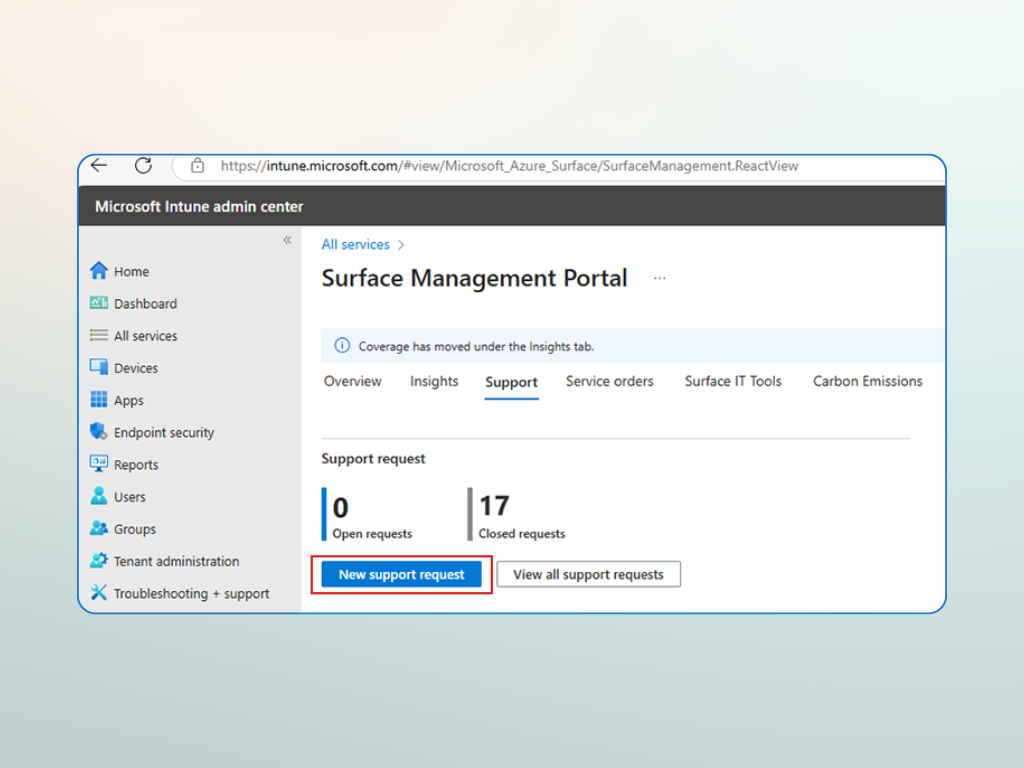Click the Dashboard chart icon
This screenshot has width=1024, height=768.
99,302
